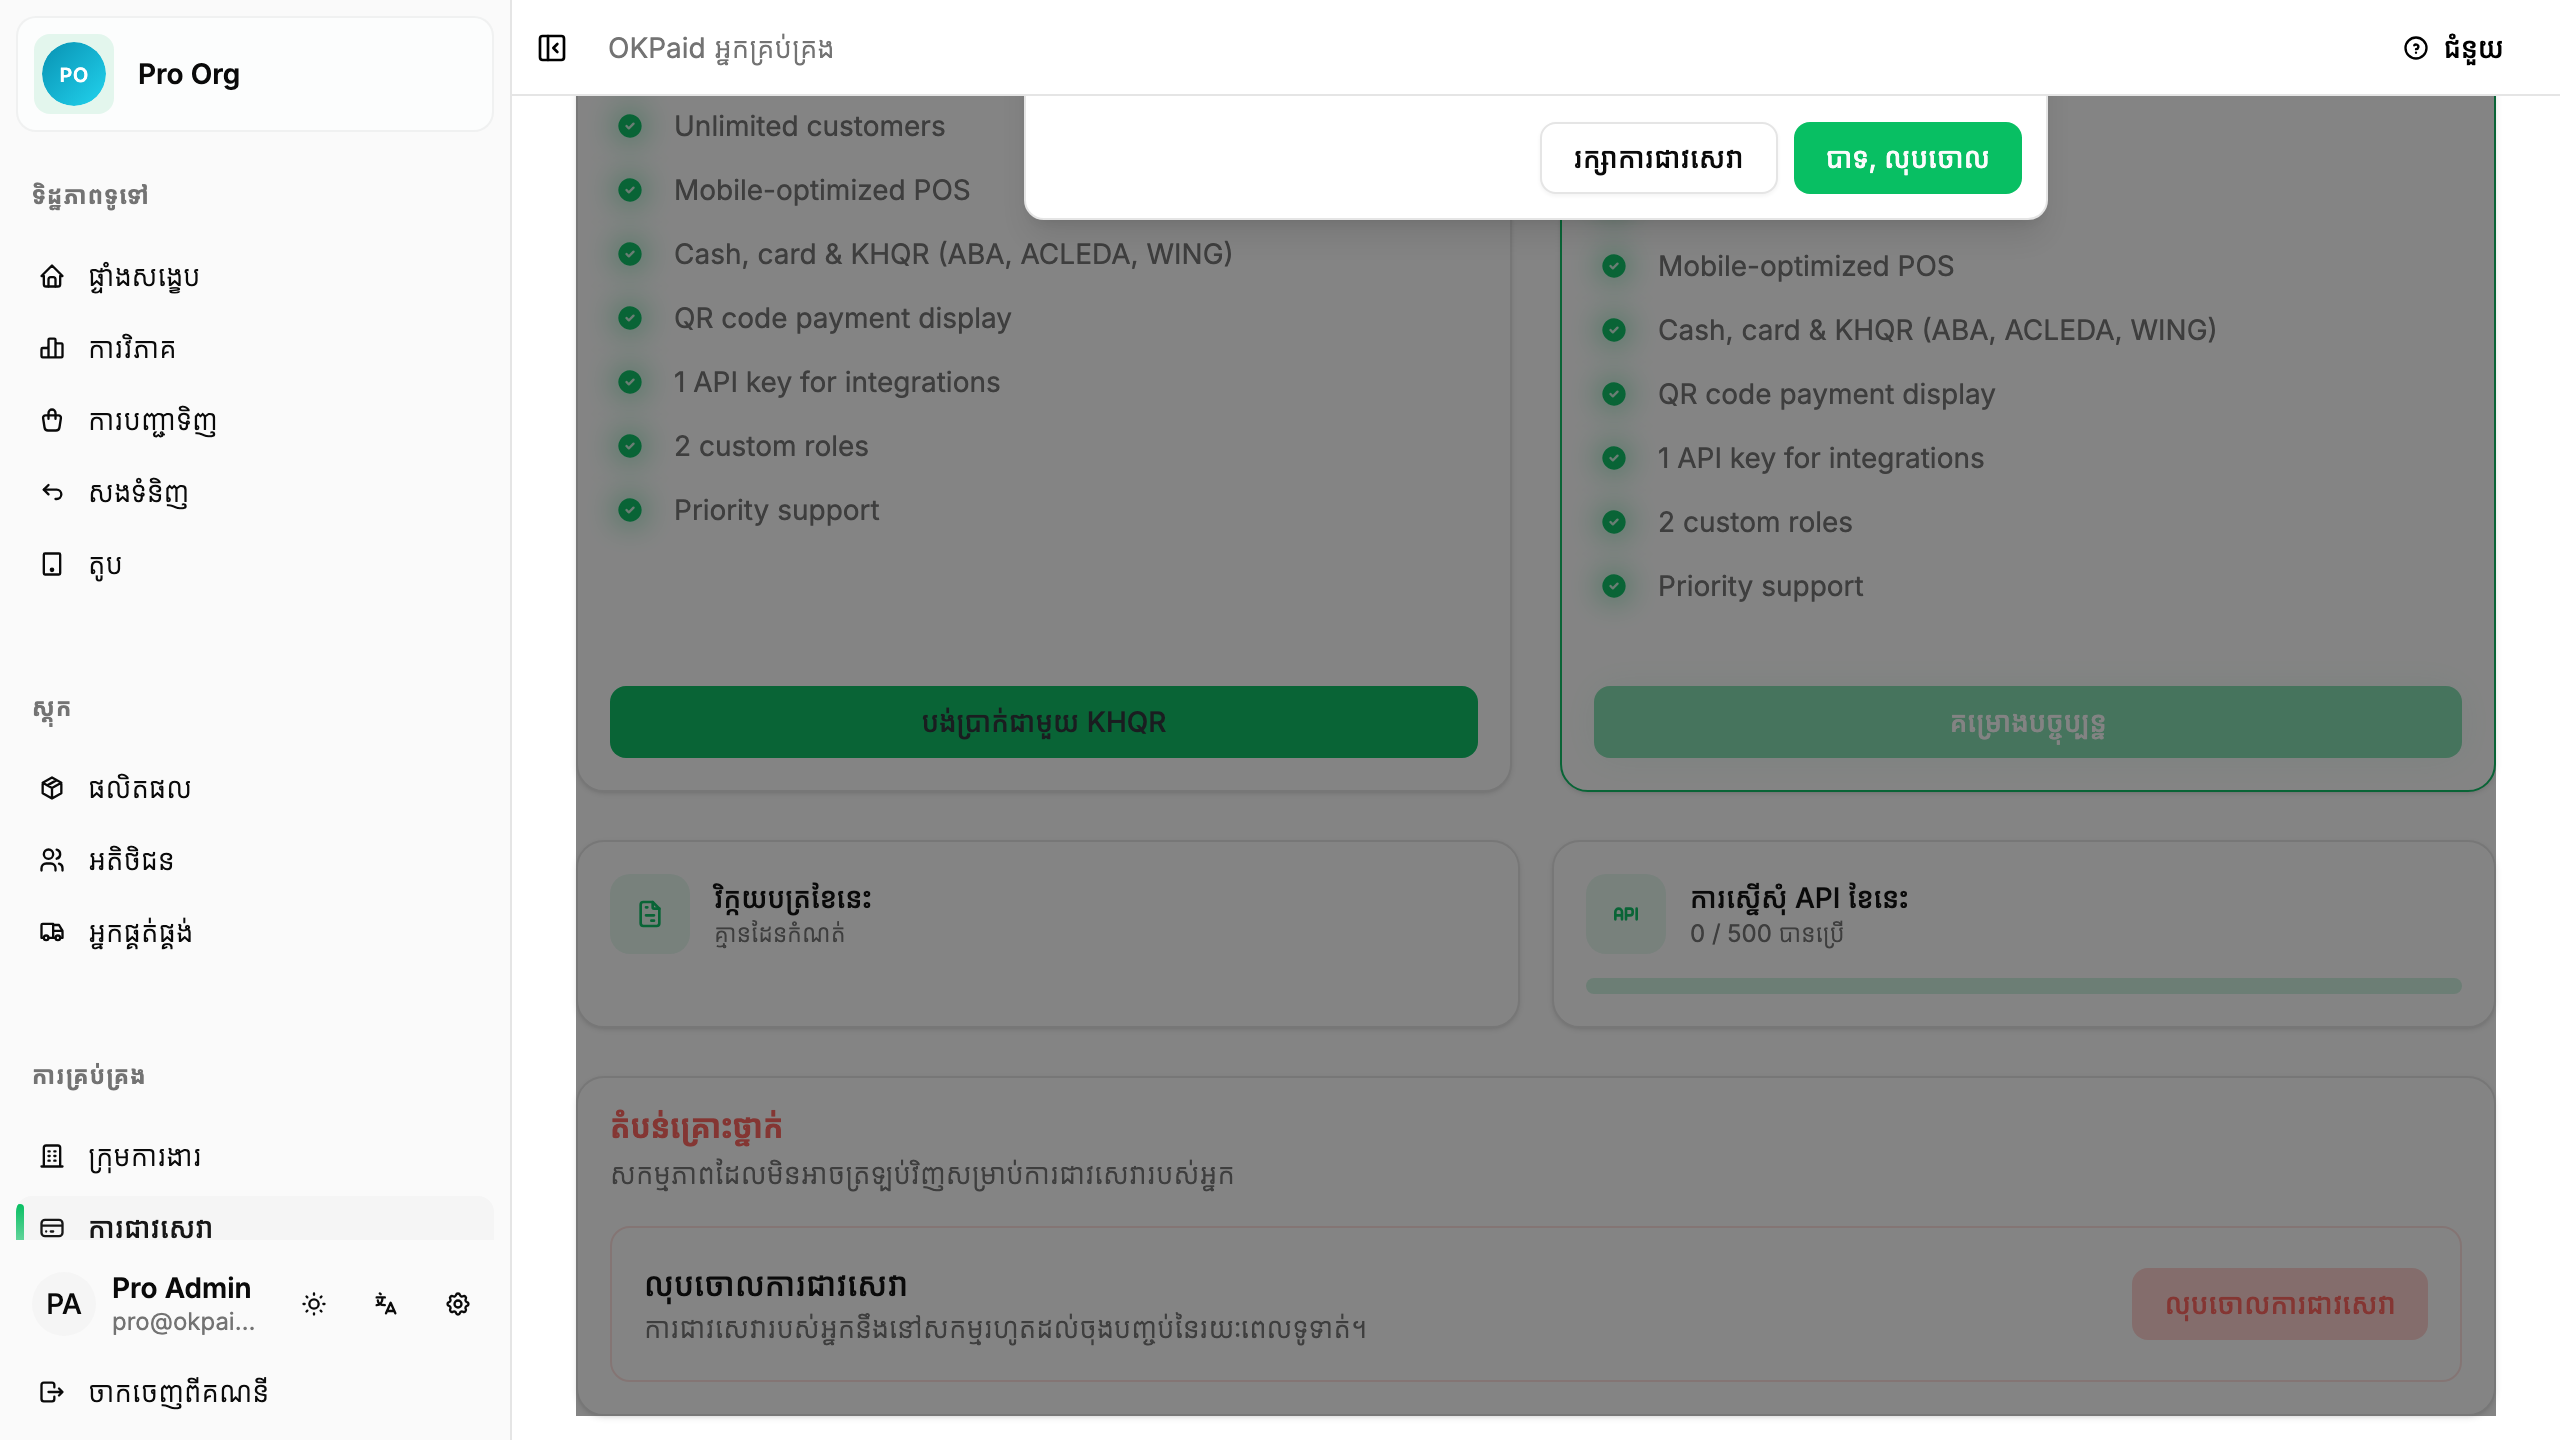
Task: Click the keep subscription button
Action: coord(1658,158)
